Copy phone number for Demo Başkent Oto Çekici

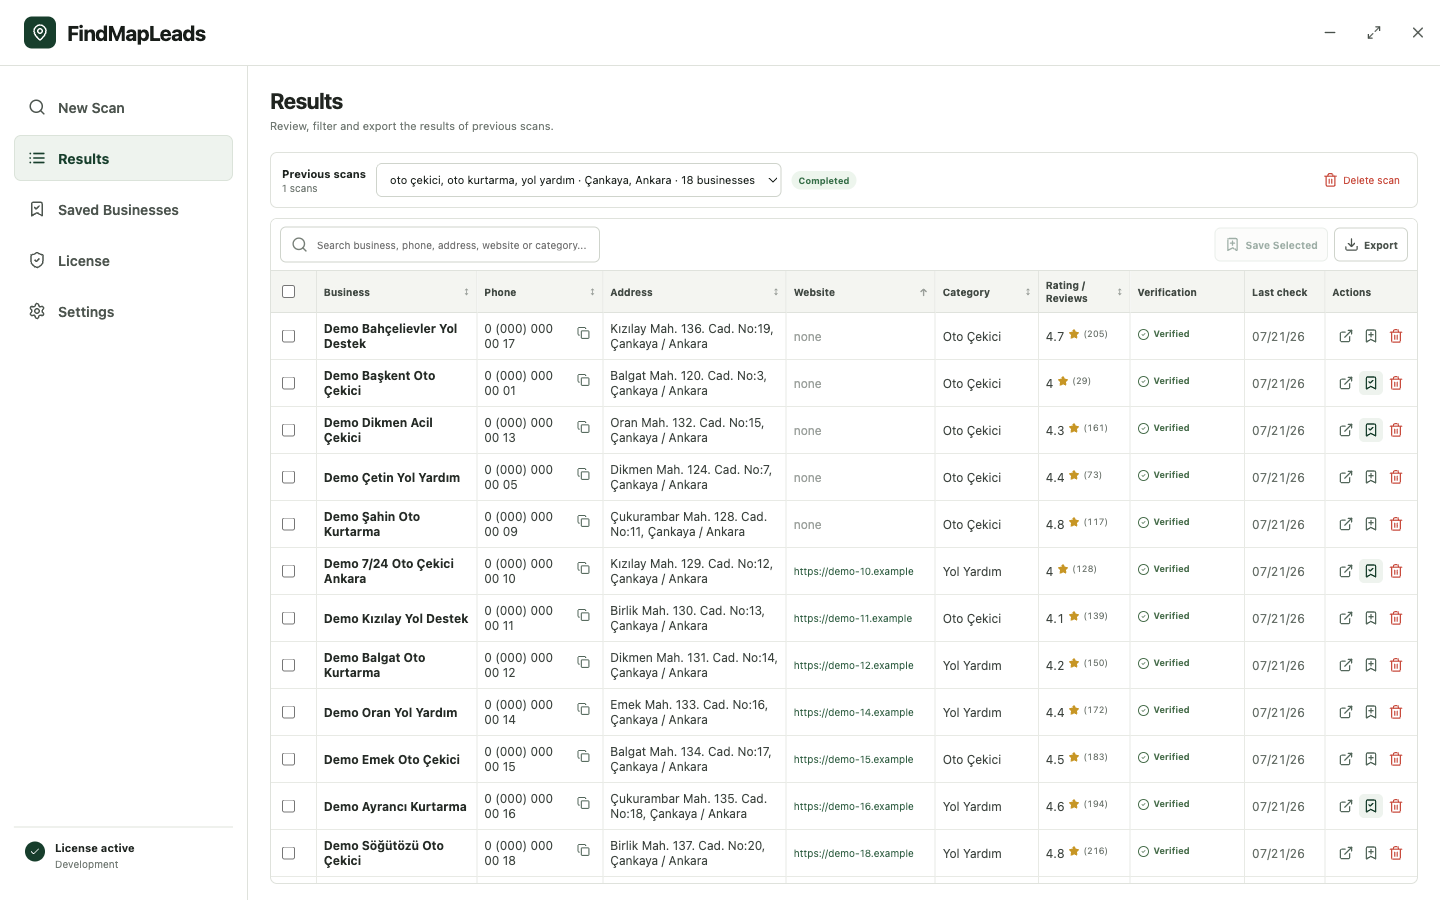coord(583,380)
